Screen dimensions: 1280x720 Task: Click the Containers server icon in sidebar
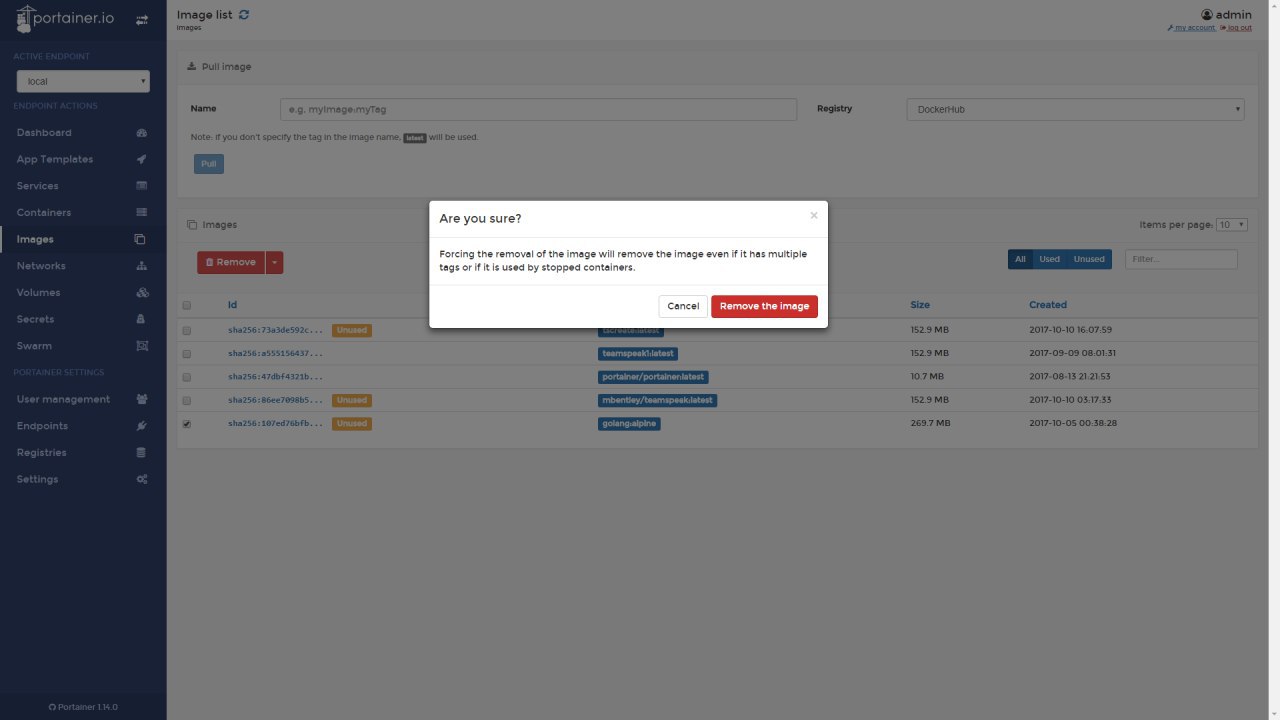click(x=142, y=212)
